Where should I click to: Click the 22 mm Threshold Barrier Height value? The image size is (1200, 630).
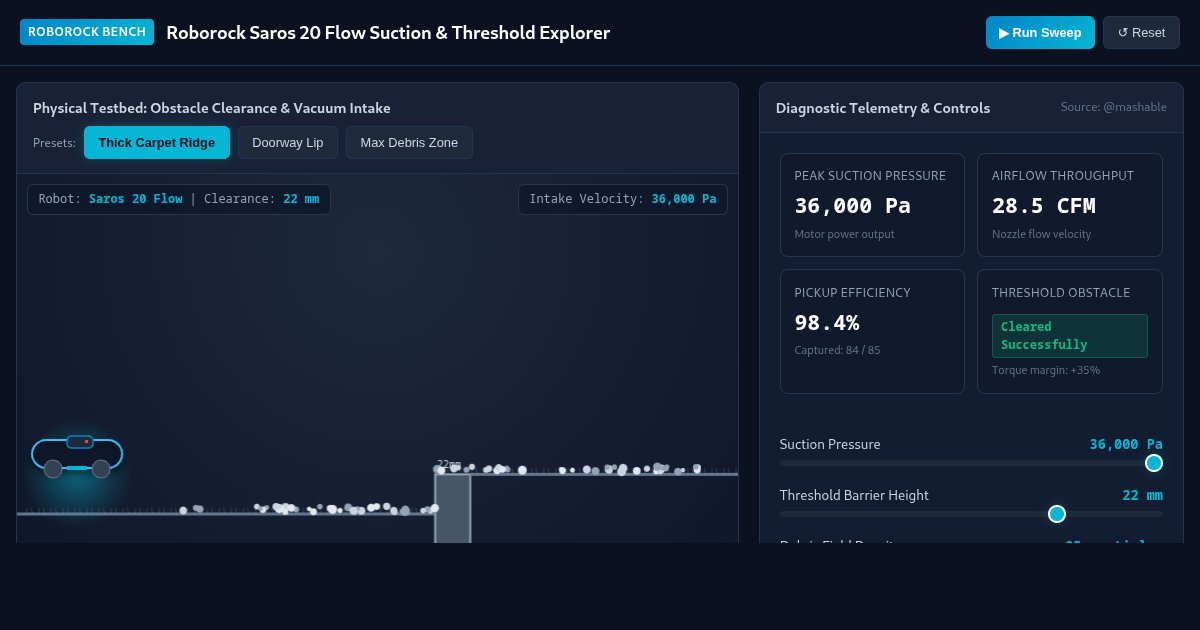pos(1142,495)
